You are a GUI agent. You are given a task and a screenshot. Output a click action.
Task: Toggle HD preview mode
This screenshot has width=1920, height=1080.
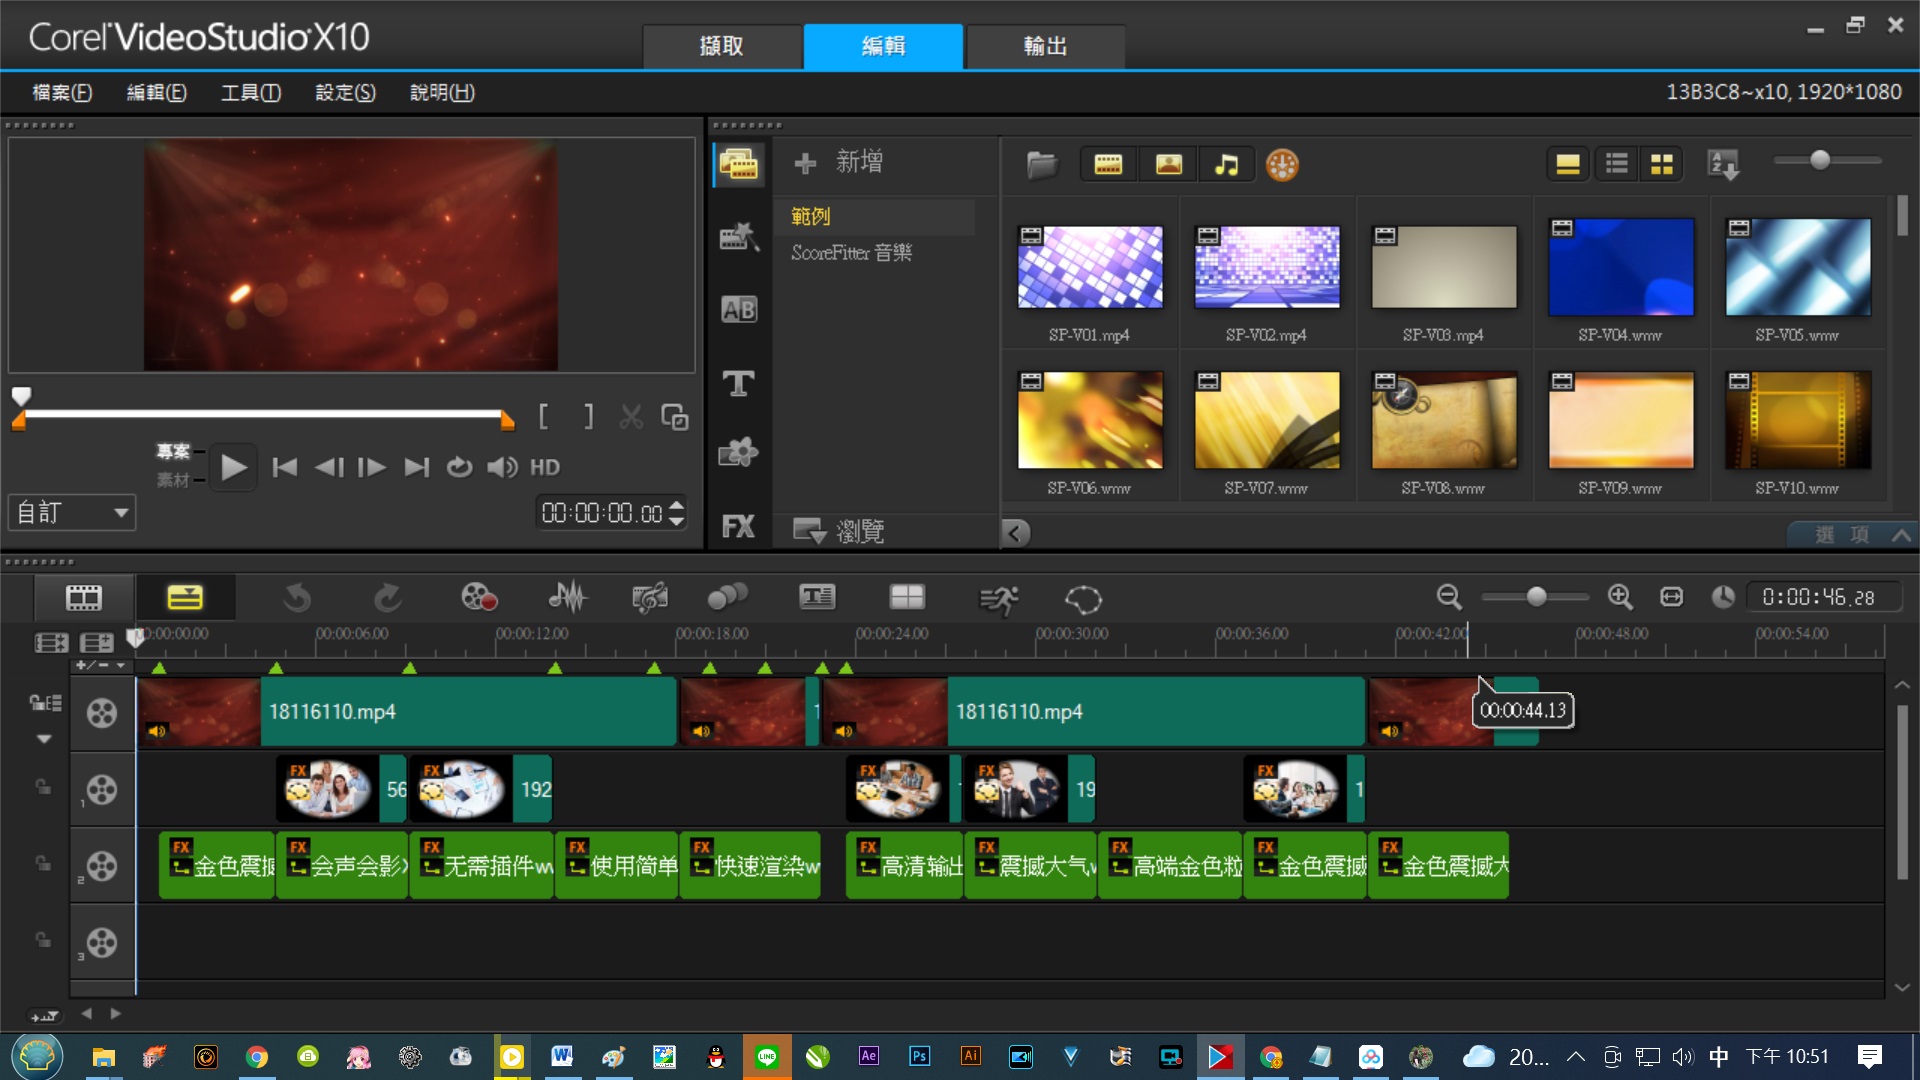tap(545, 467)
